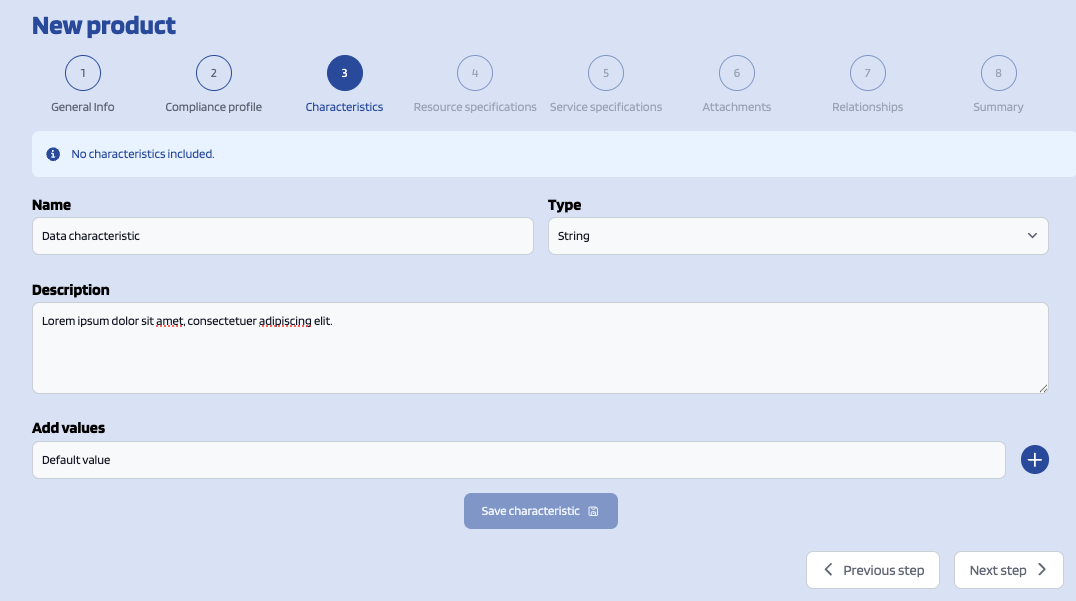Viewport: 1076px width, 601px height.
Task: Click the left chevron on Previous step
Action: 828,570
